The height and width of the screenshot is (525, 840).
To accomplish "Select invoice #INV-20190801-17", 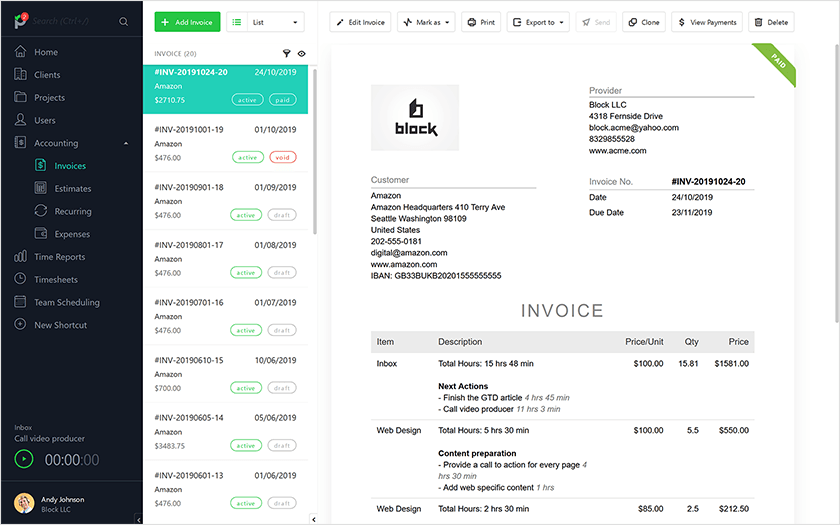I will [226, 259].
